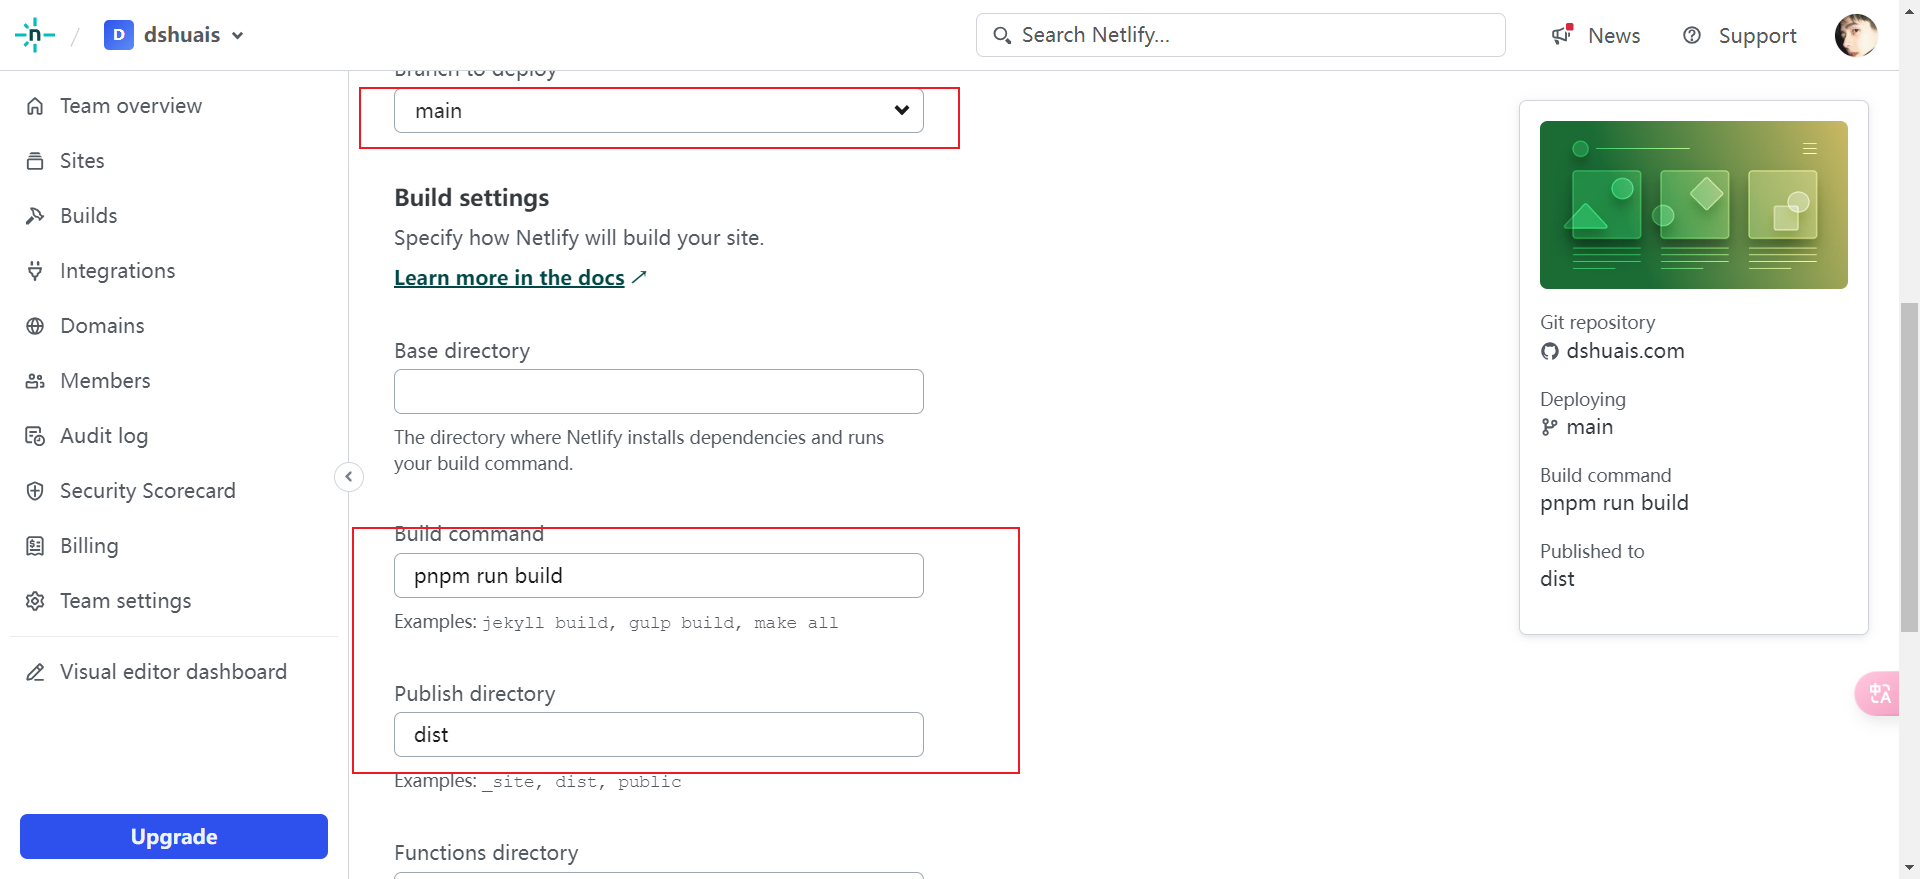This screenshot has width=1920, height=879.
Task: Click the scrollbar down arrow
Action: click(1910, 868)
